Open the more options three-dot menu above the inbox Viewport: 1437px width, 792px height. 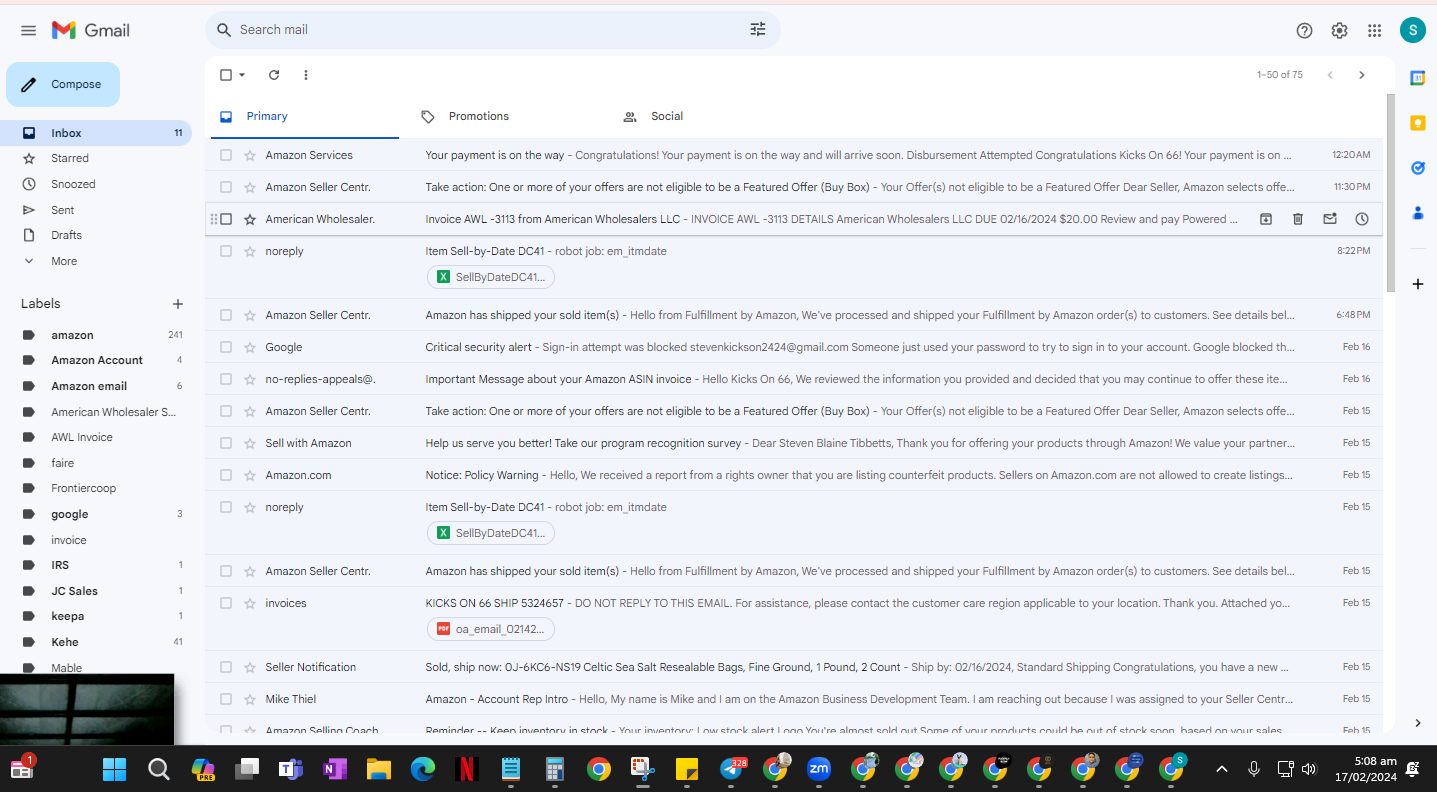click(306, 75)
